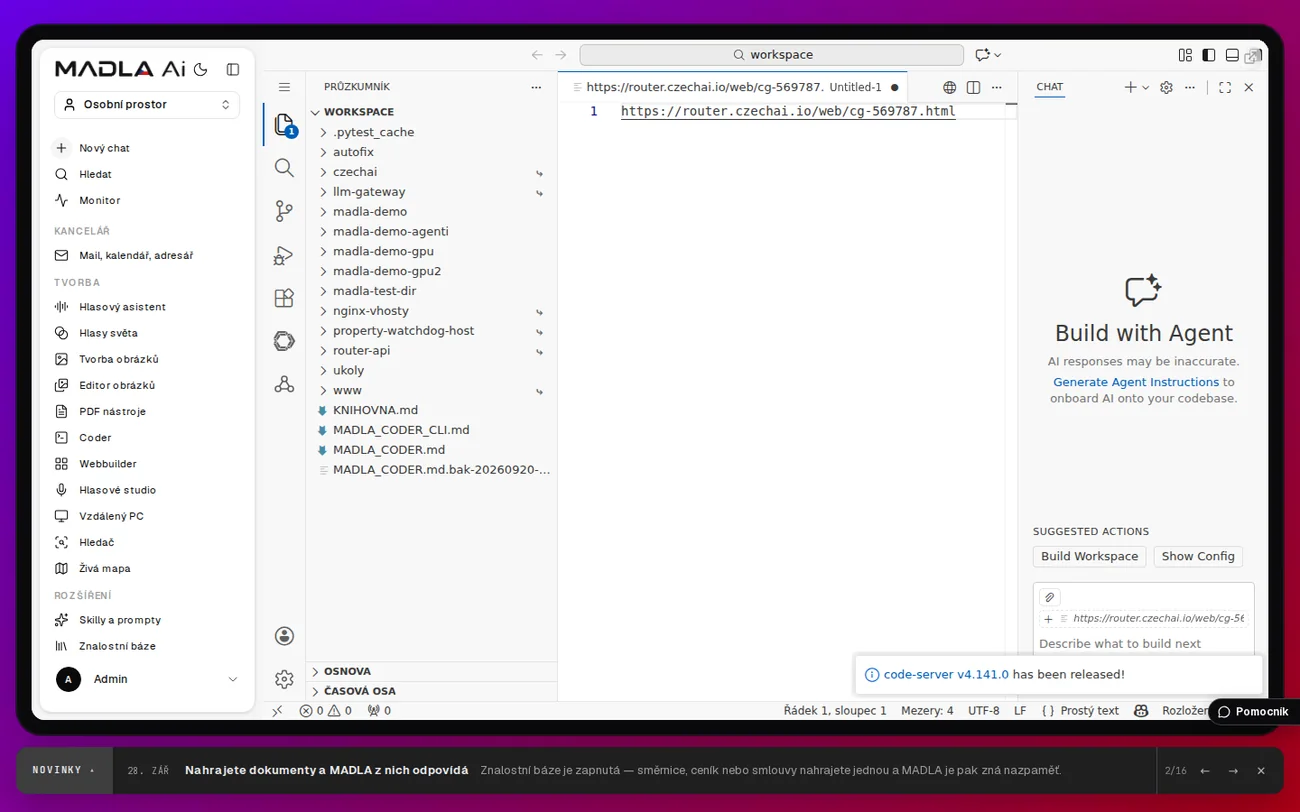Click the workspace command search box
The width and height of the screenshot is (1300, 812).
771,55
